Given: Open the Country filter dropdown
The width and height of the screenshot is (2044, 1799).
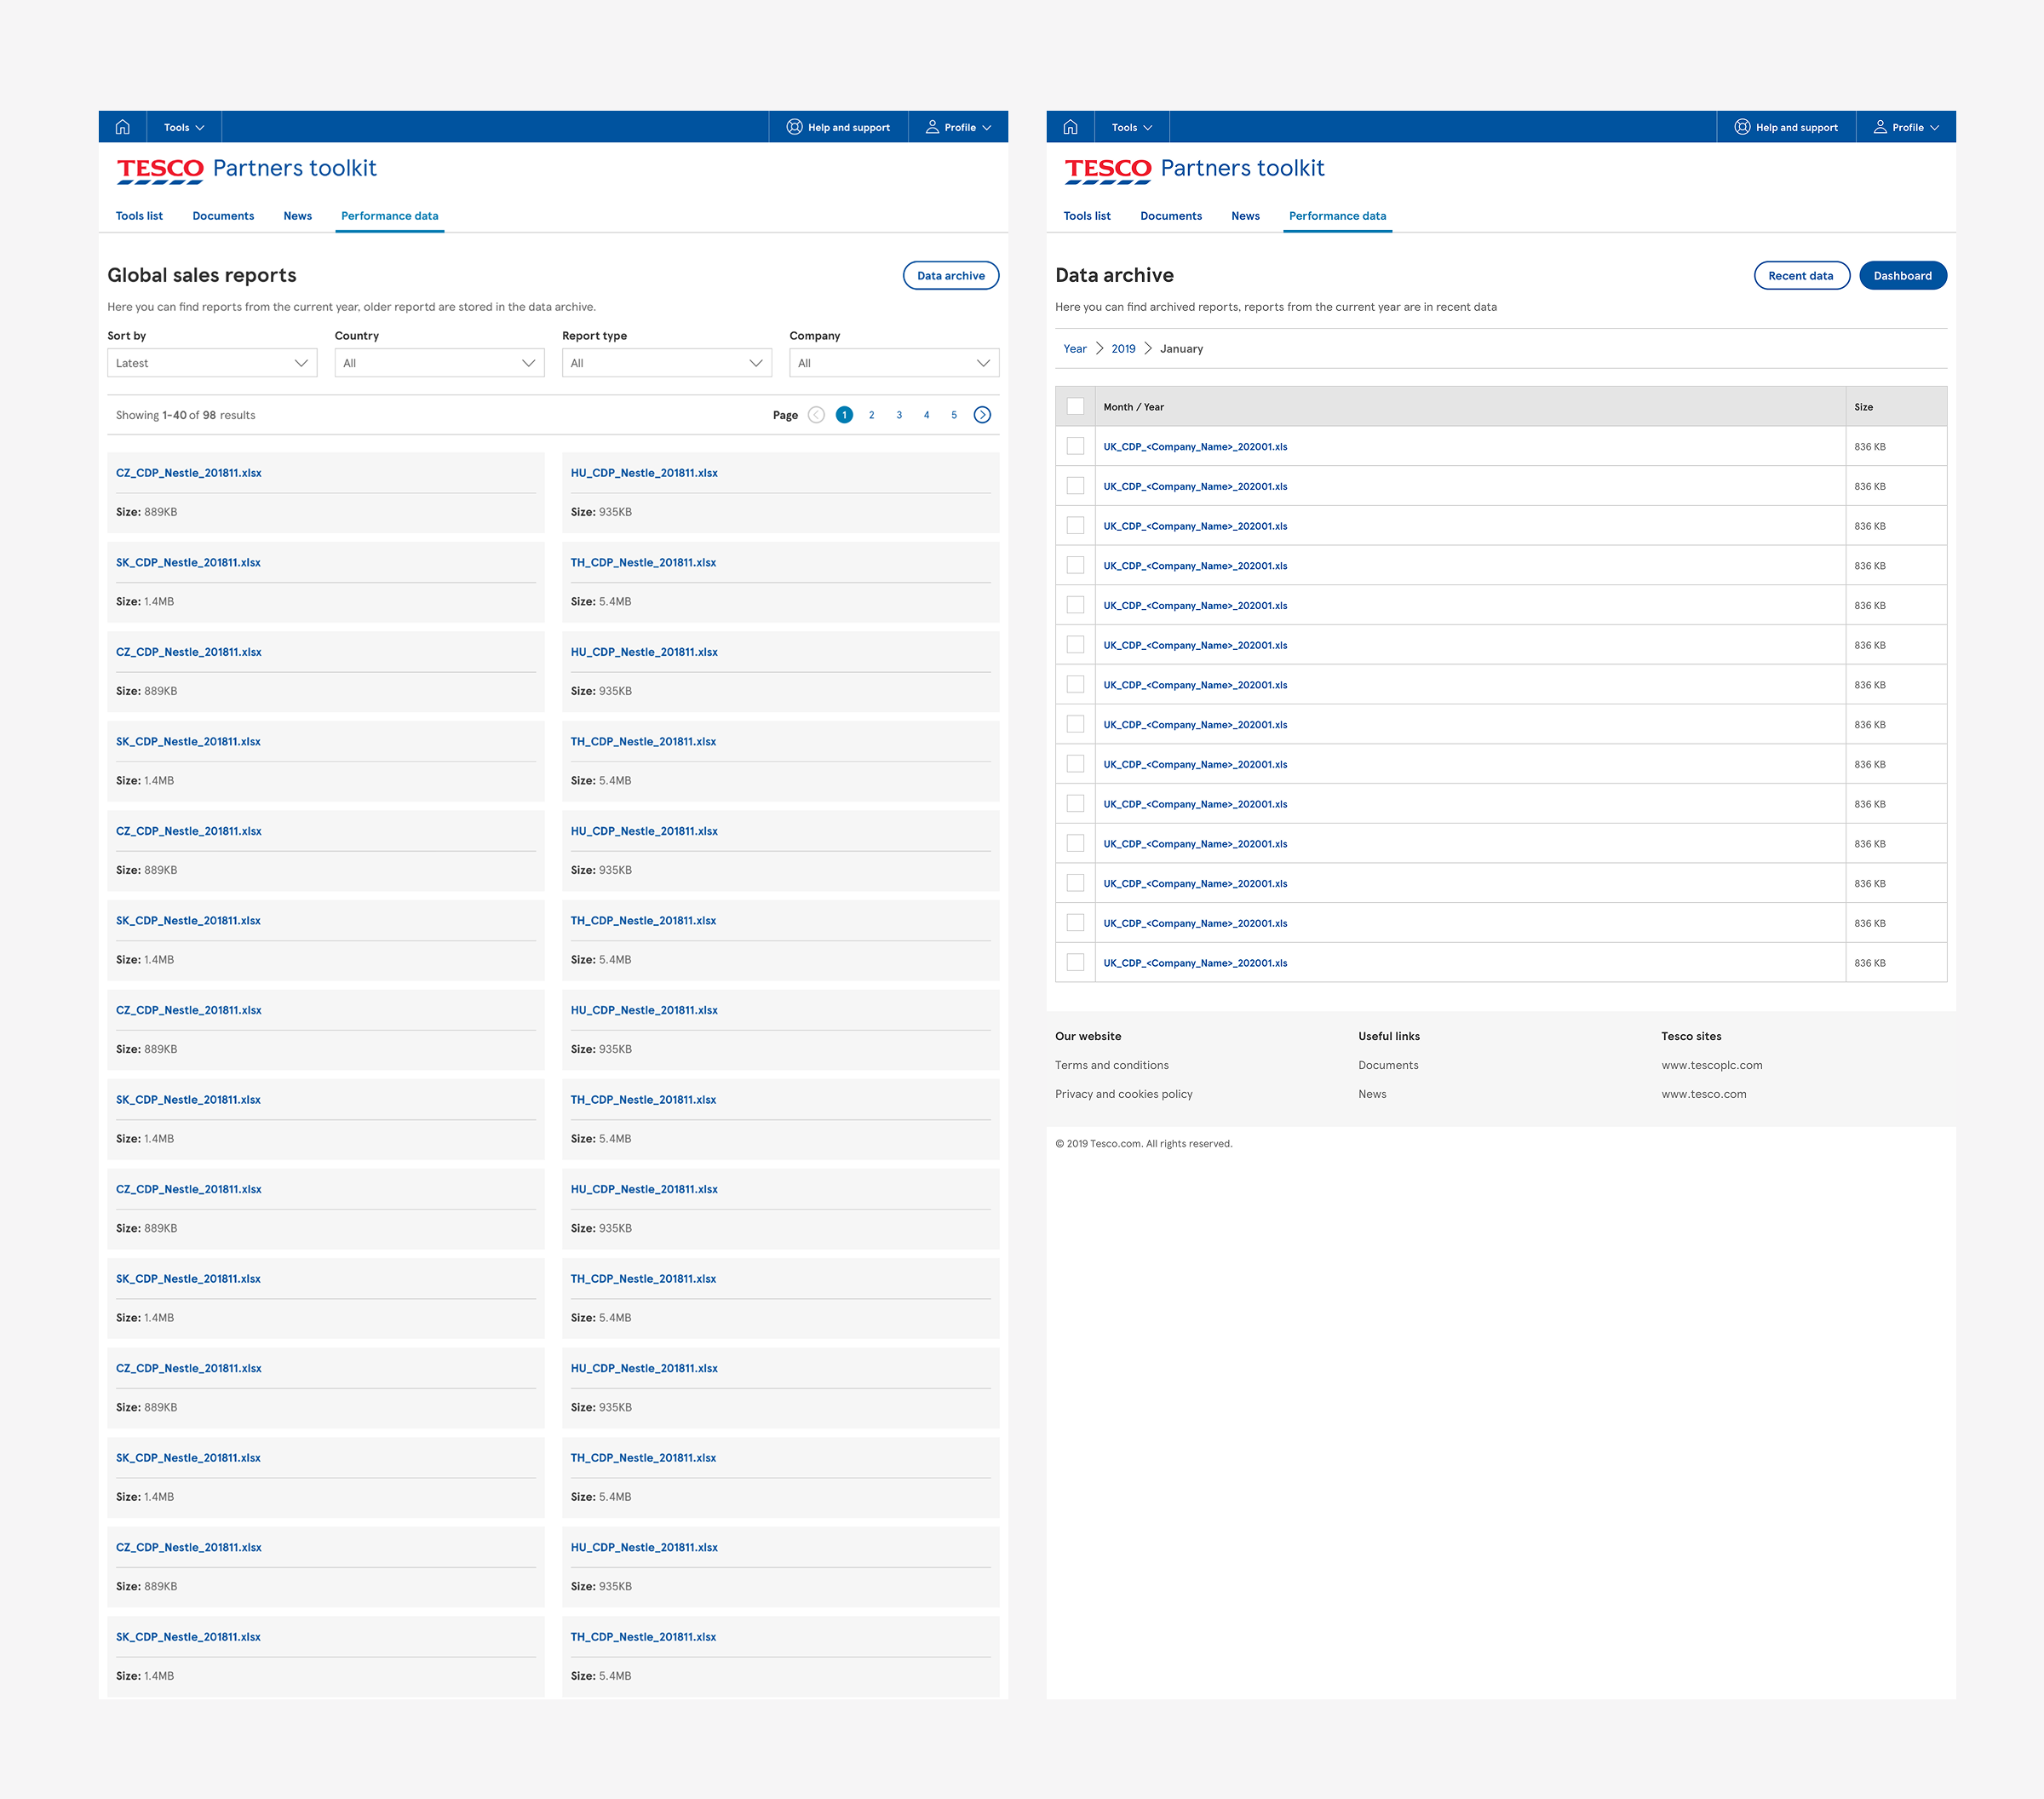Looking at the screenshot, I should pos(439,363).
